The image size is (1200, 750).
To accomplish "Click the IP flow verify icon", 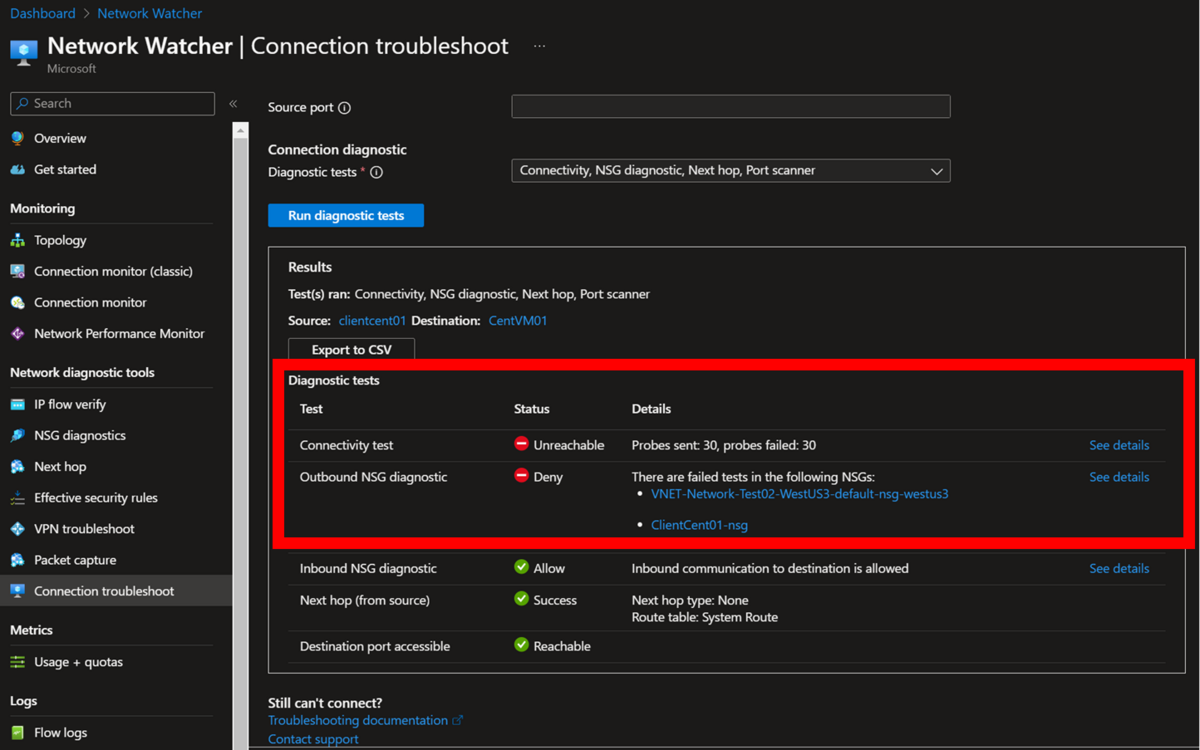I will (x=17, y=404).
